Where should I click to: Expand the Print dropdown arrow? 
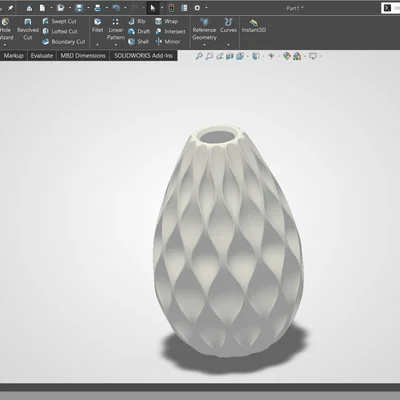[x=107, y=8]
